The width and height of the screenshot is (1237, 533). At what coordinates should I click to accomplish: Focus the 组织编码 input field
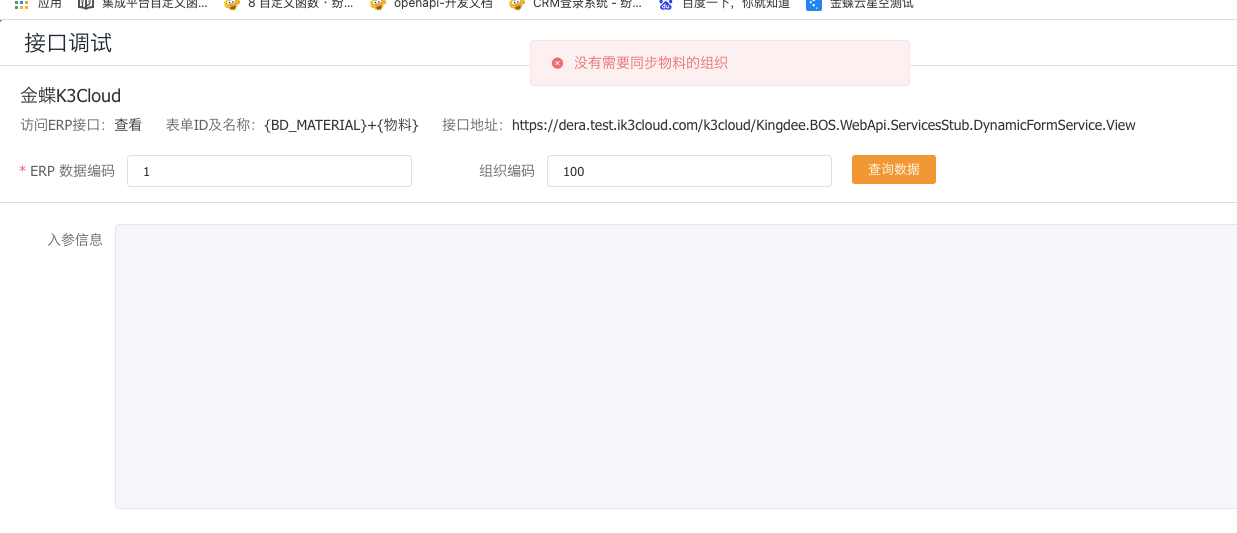pyautogui.click(x=689, y=171)
